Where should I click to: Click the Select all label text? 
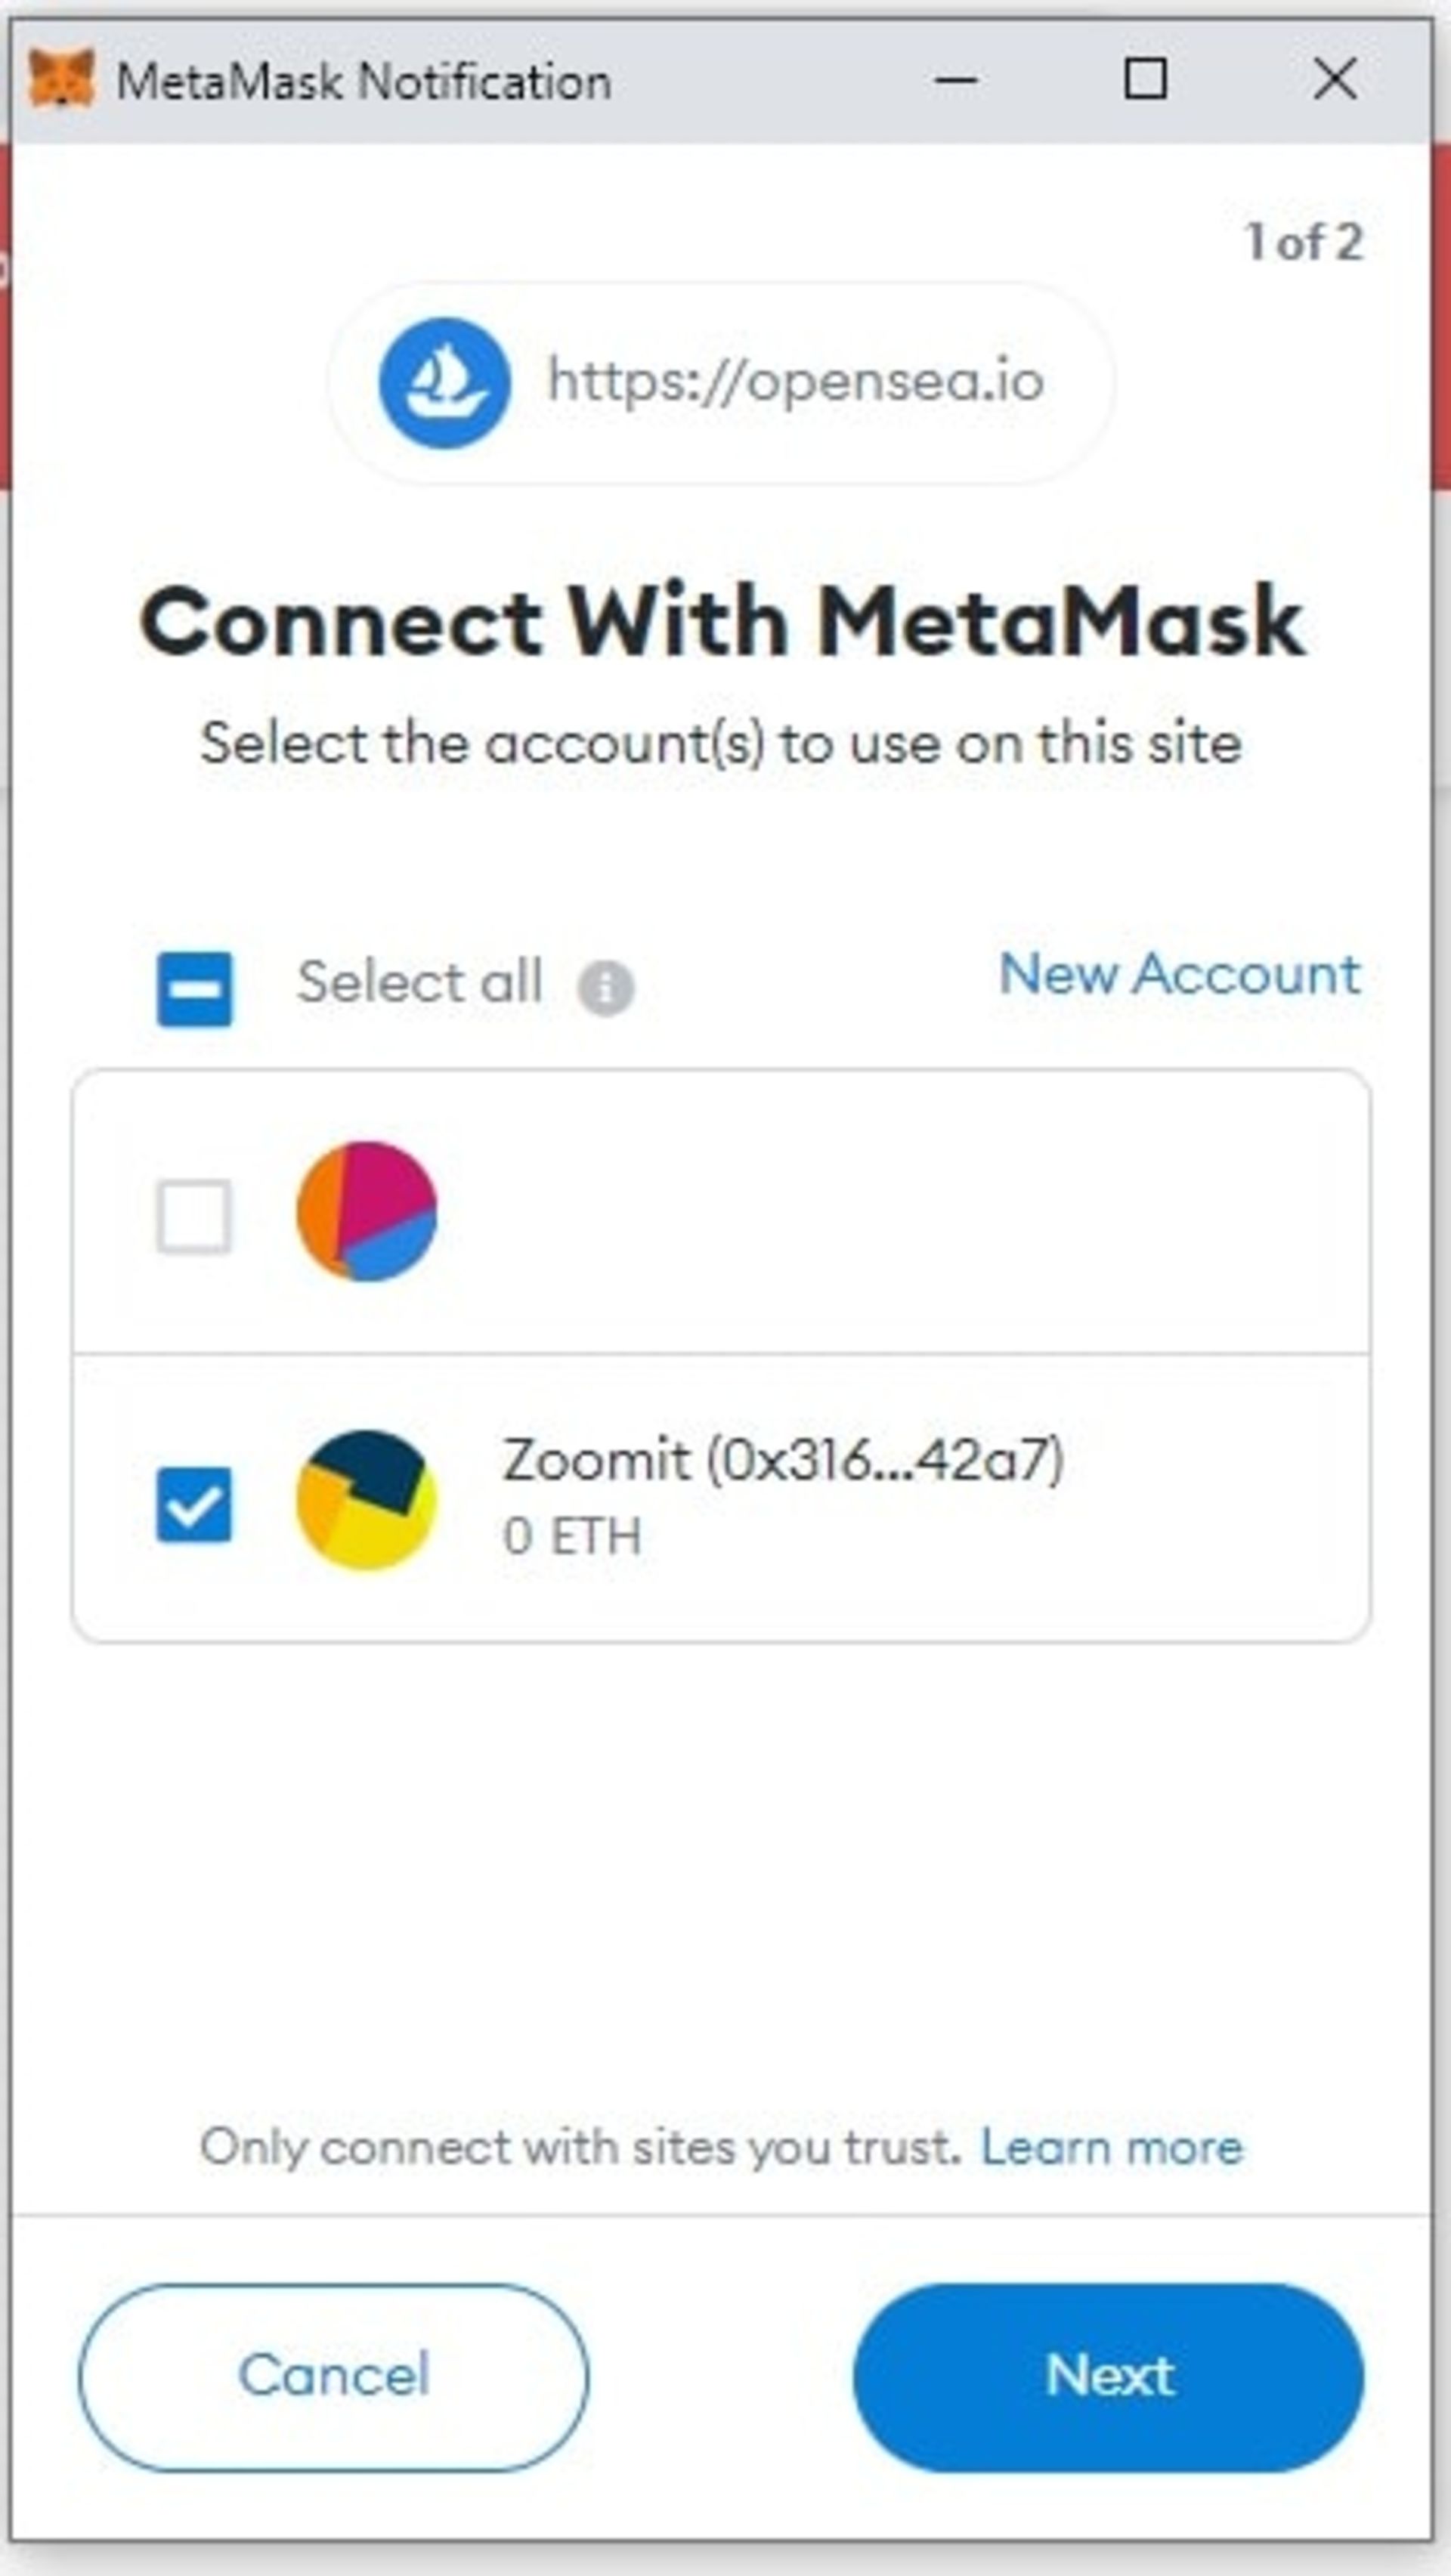[x=420, y=982]
